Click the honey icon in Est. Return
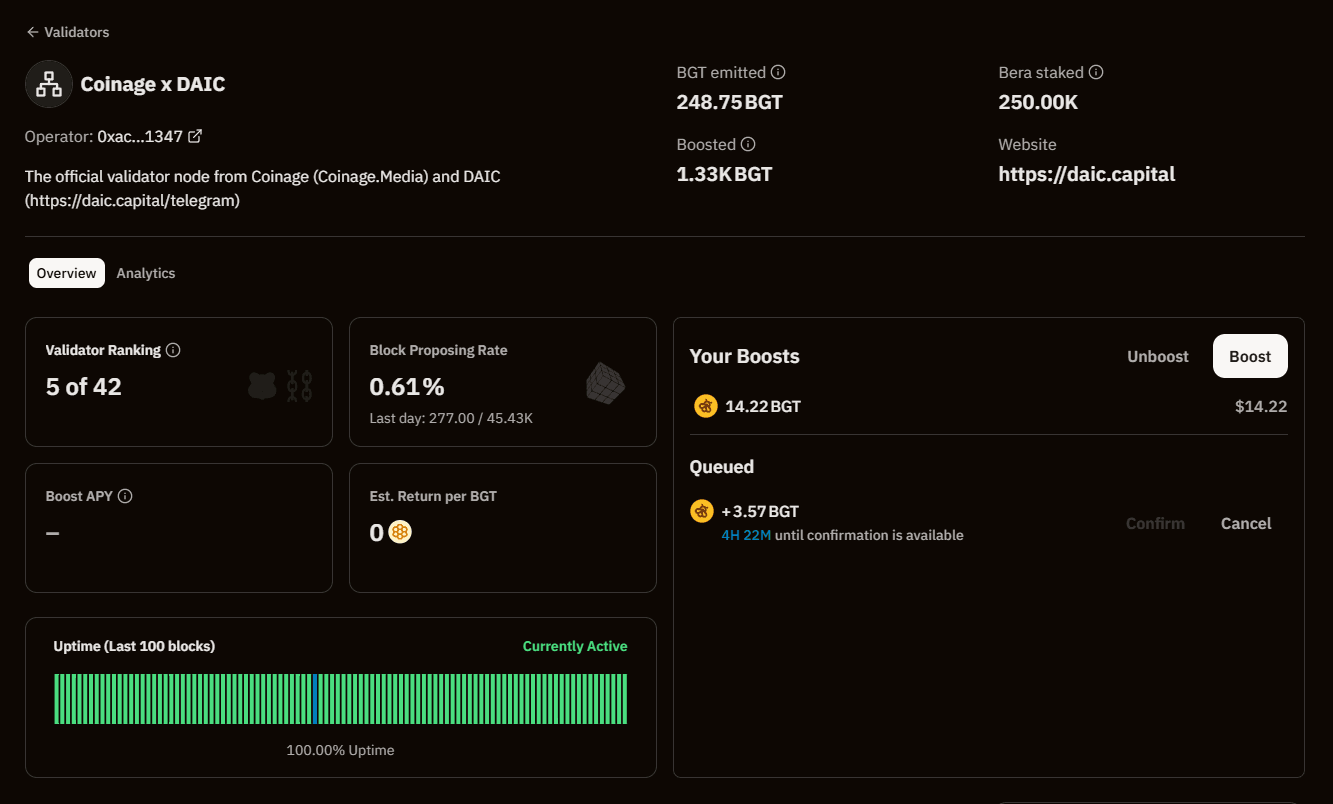1333x804 pixels. [400, 532]
